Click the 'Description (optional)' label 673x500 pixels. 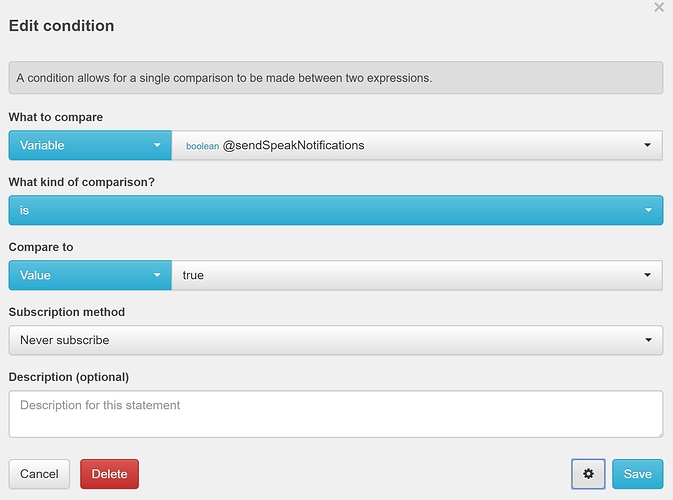point(69,377)
